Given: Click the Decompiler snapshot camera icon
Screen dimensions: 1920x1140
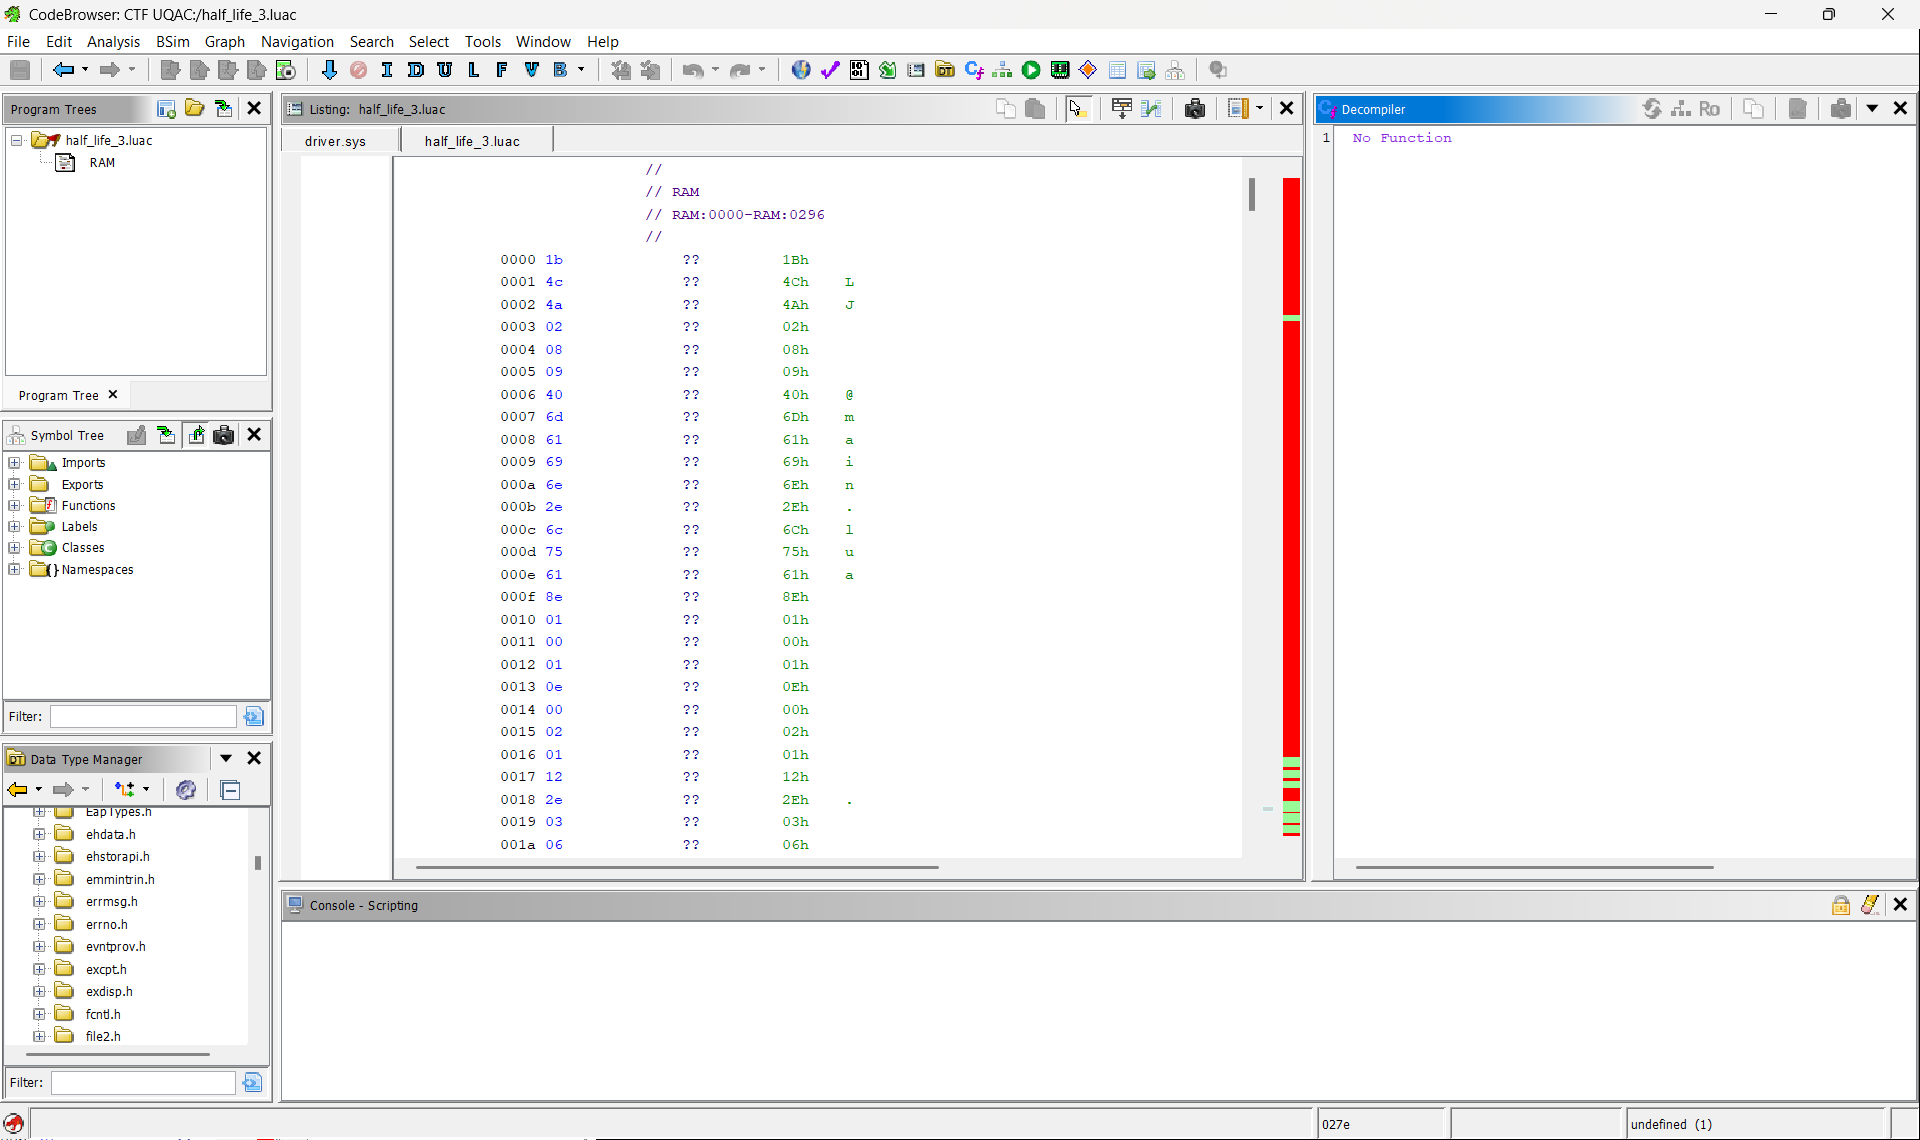Looking at the screenshot, I should coord(1840,109).
